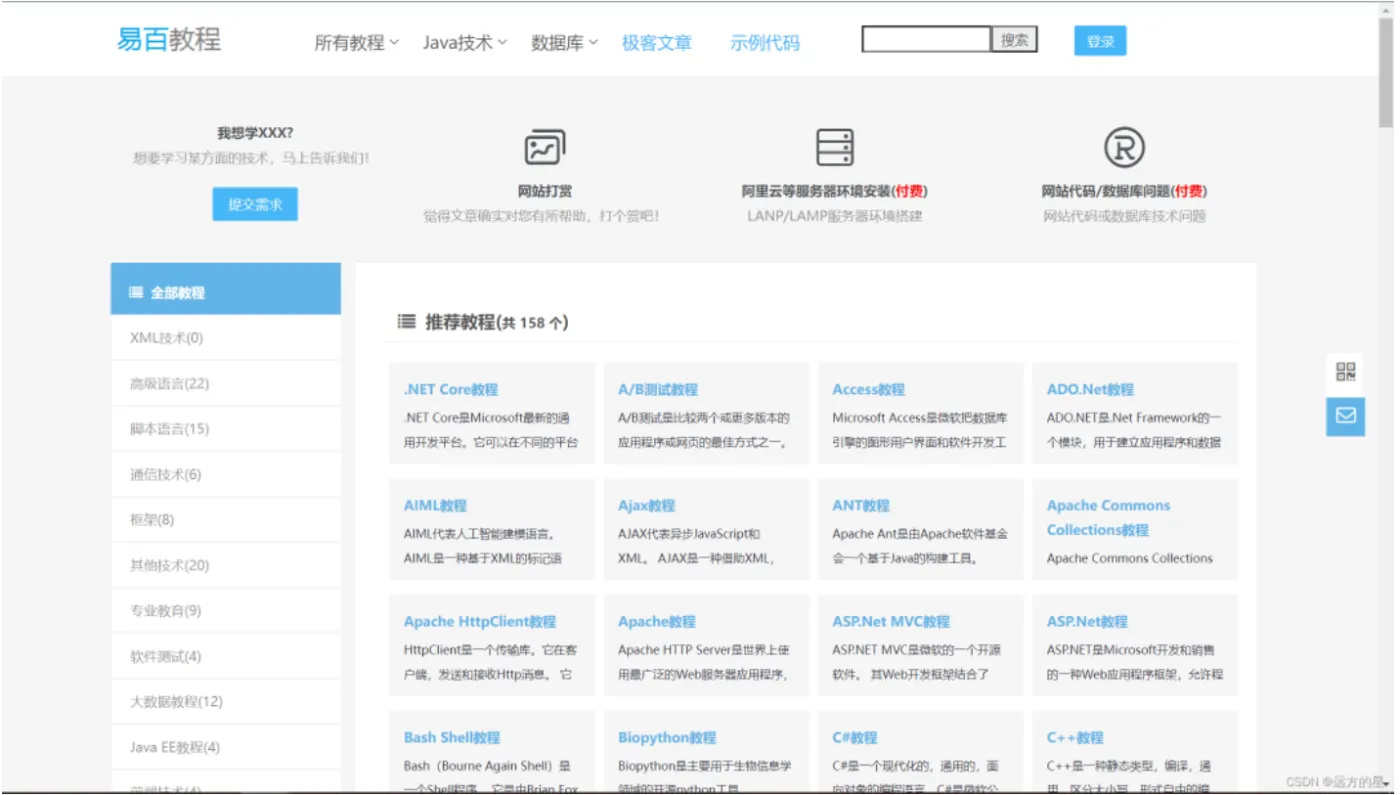Open the 示例代码 nav item
This screenshot has width=1400, height=795.
coord(765,43)
